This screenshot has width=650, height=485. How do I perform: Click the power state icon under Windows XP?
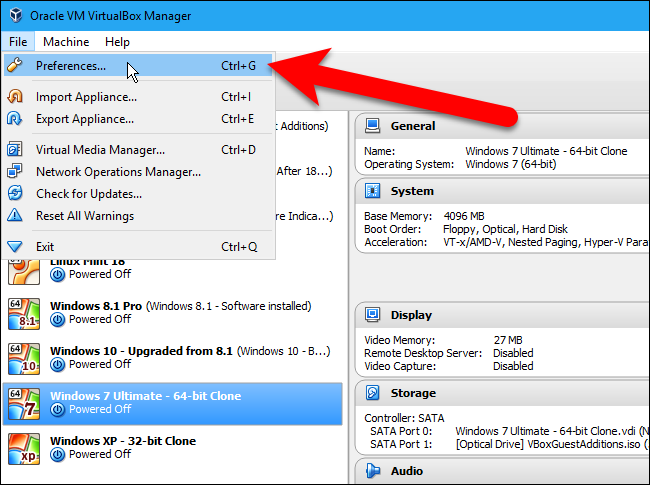[58, 455]
